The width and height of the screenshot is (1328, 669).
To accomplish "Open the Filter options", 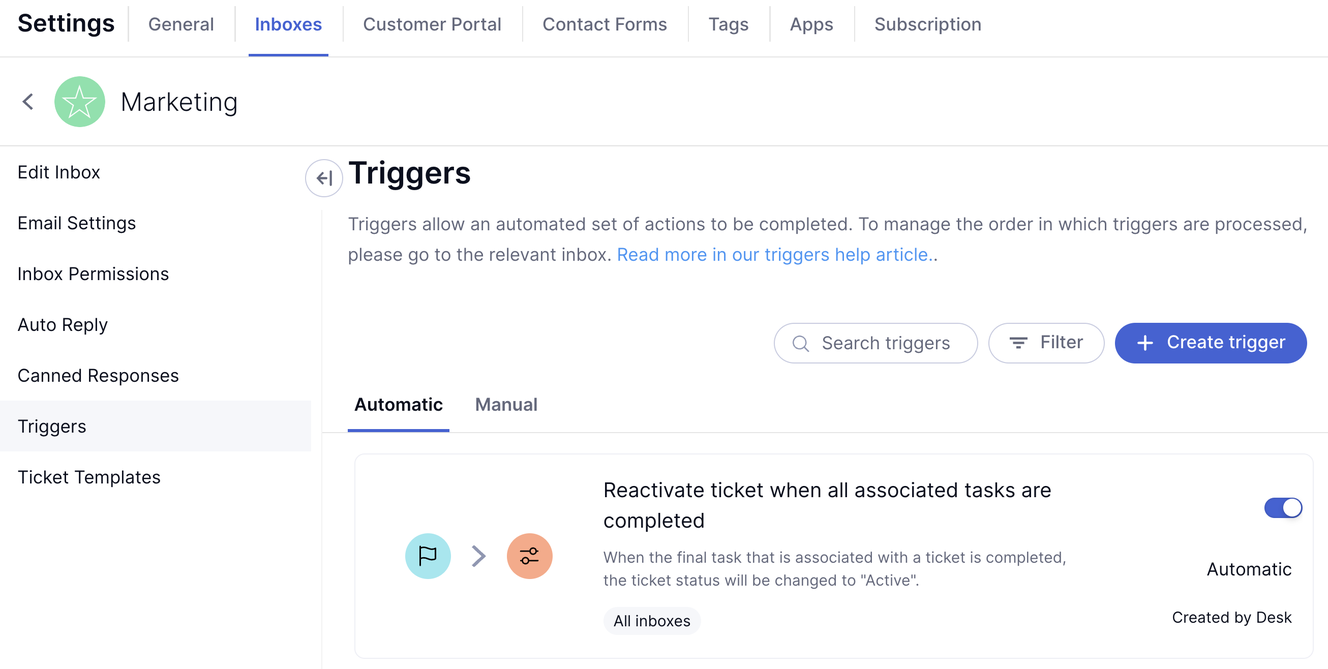I will [x=1046, y=343].
